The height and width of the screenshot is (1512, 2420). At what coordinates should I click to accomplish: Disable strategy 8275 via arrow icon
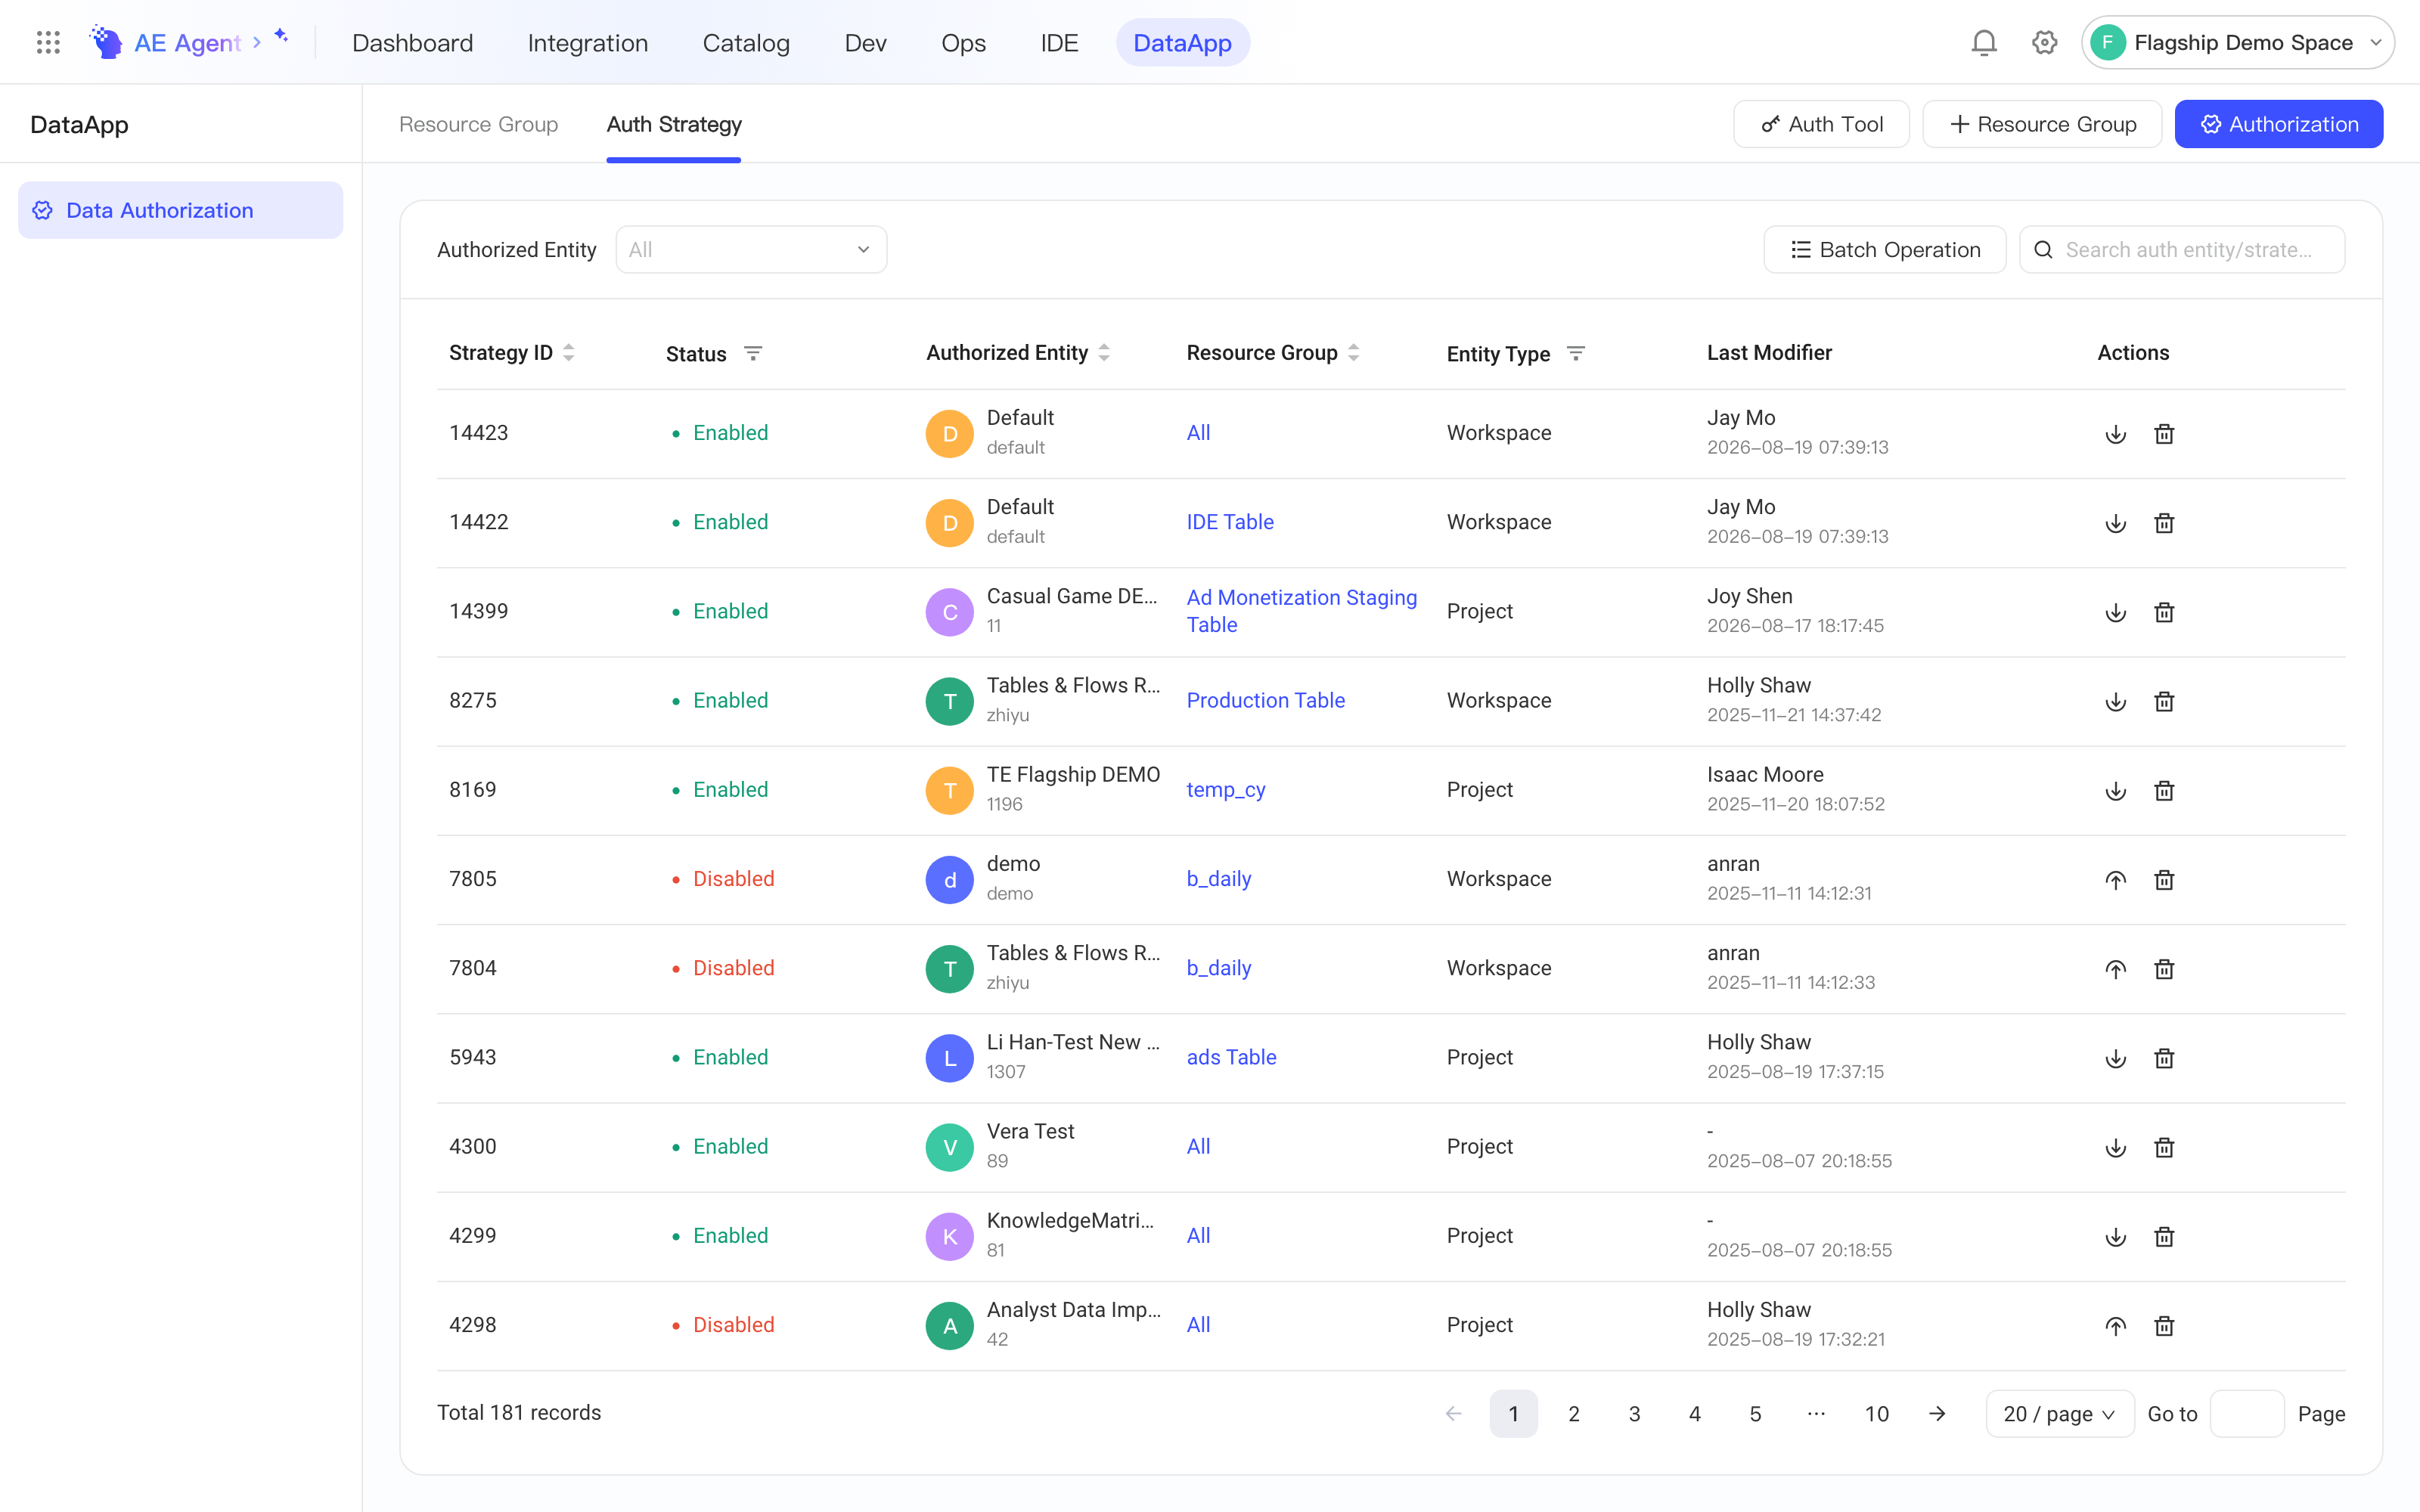click(x=2115, y=701)
